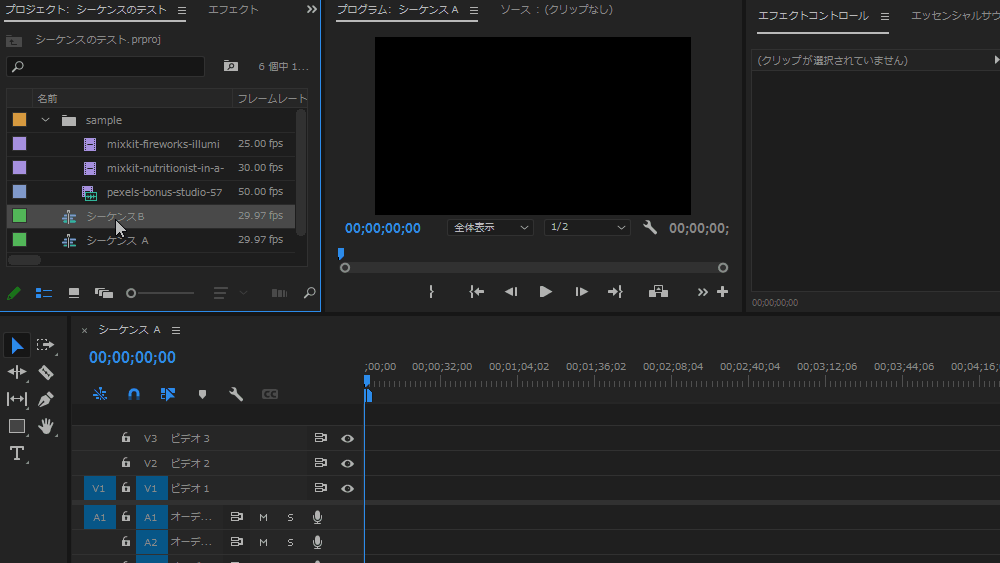
Task: Switch to the ソース tab
Action: pyautogui.click(x=556, y=10)
